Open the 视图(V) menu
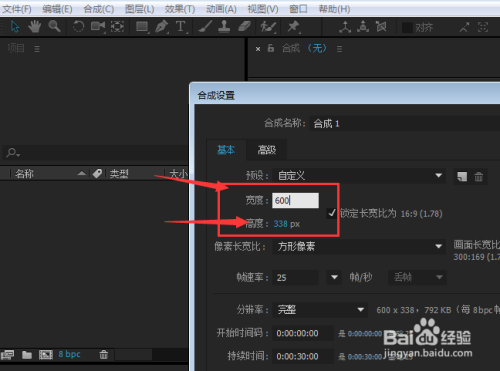This screenshot has height=371, width=500. (263, 9)
